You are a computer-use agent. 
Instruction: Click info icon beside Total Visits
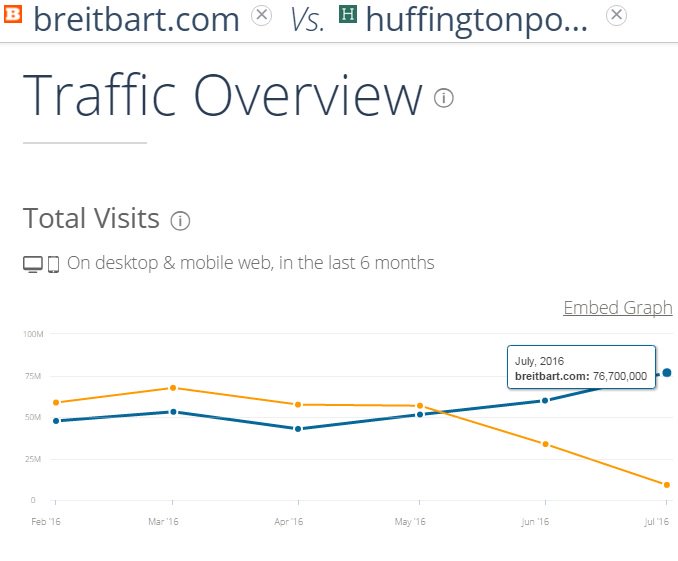coord(180,221)
